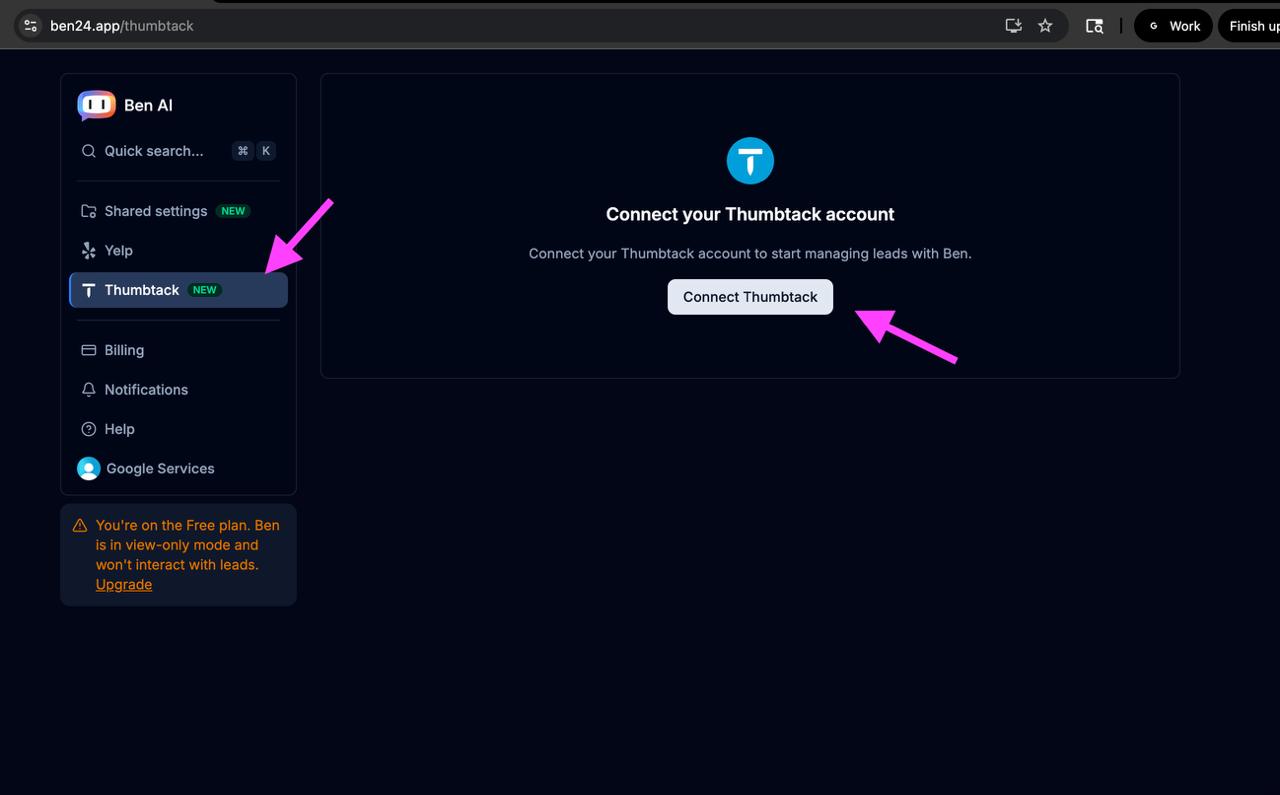Click the Free plan warning triangle icon
This screenshot has width=1280, height=795.
pyautogui.click(x=80, y=525)
